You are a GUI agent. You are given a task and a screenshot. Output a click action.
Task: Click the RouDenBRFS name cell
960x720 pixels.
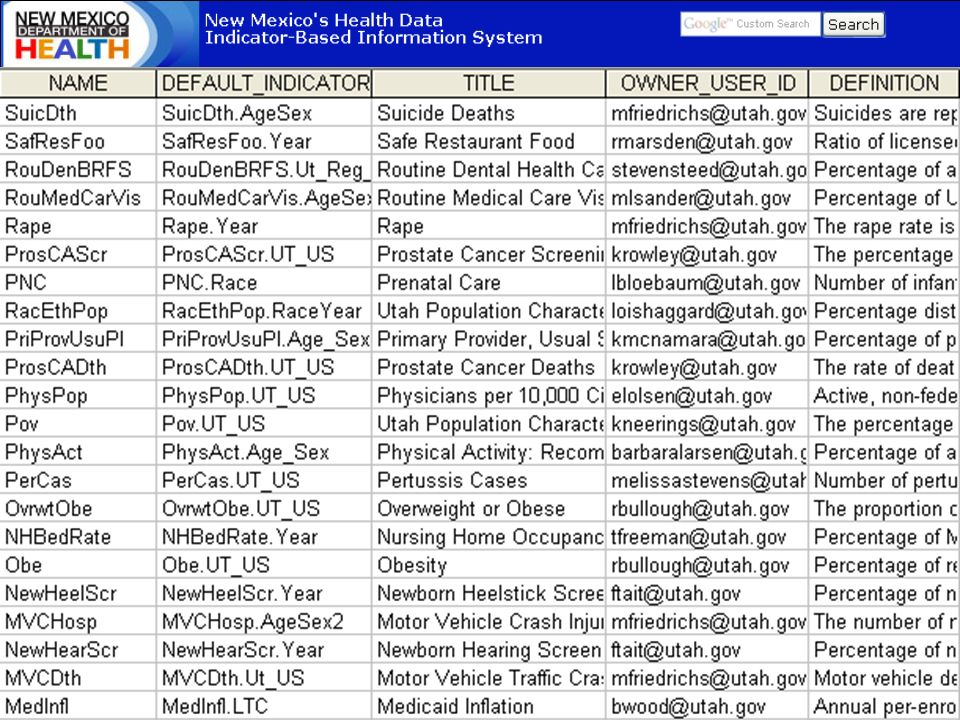78,170
